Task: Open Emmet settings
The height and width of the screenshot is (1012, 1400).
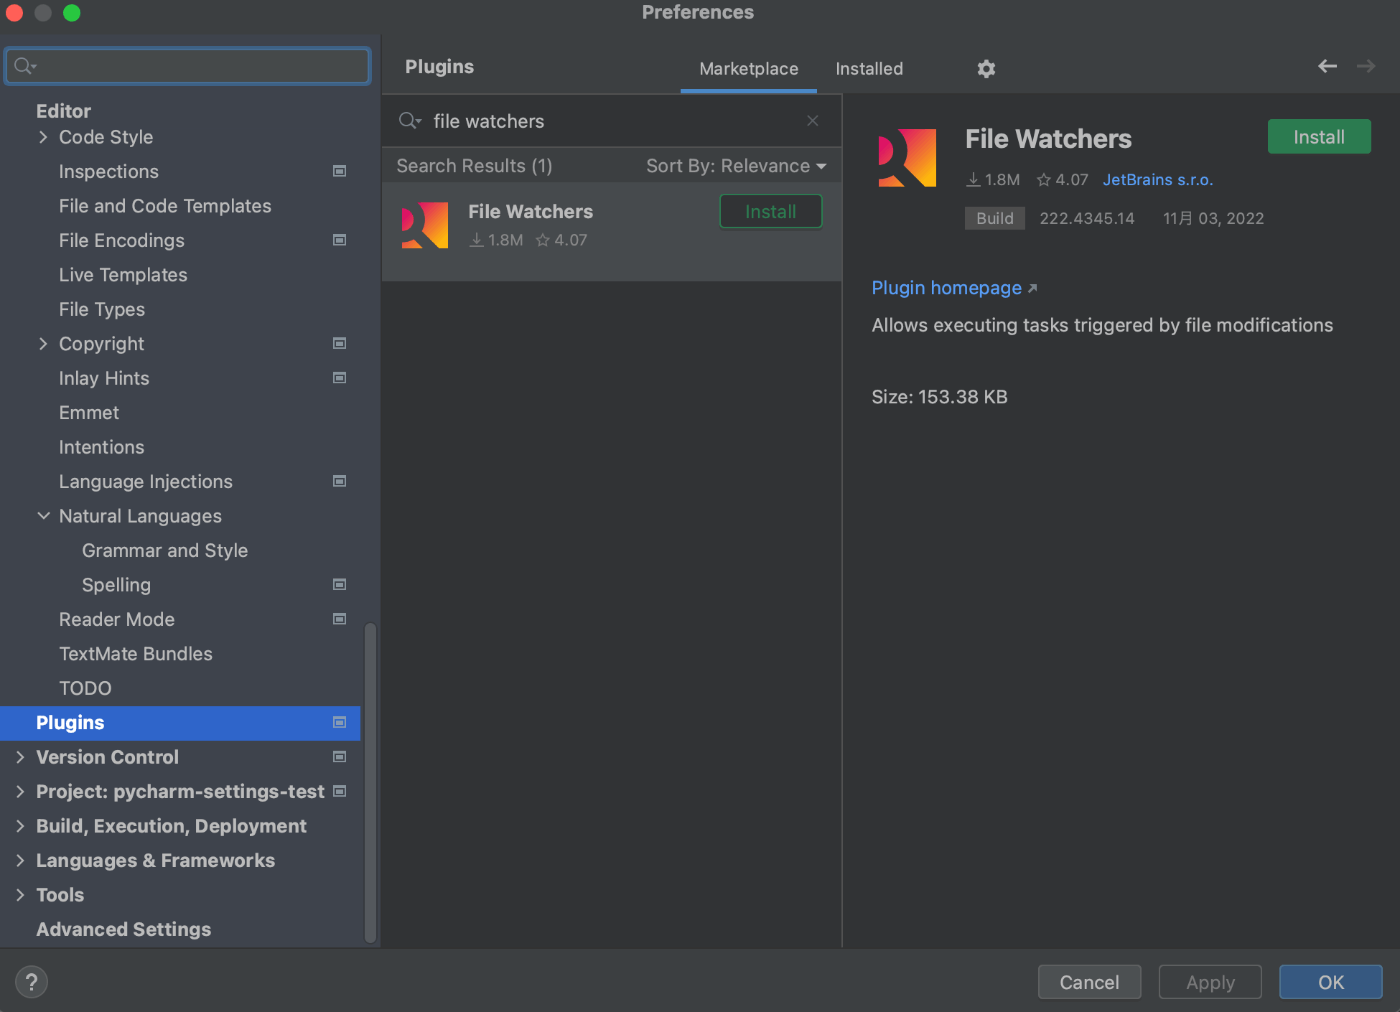Action: click(x=89, y=413)
